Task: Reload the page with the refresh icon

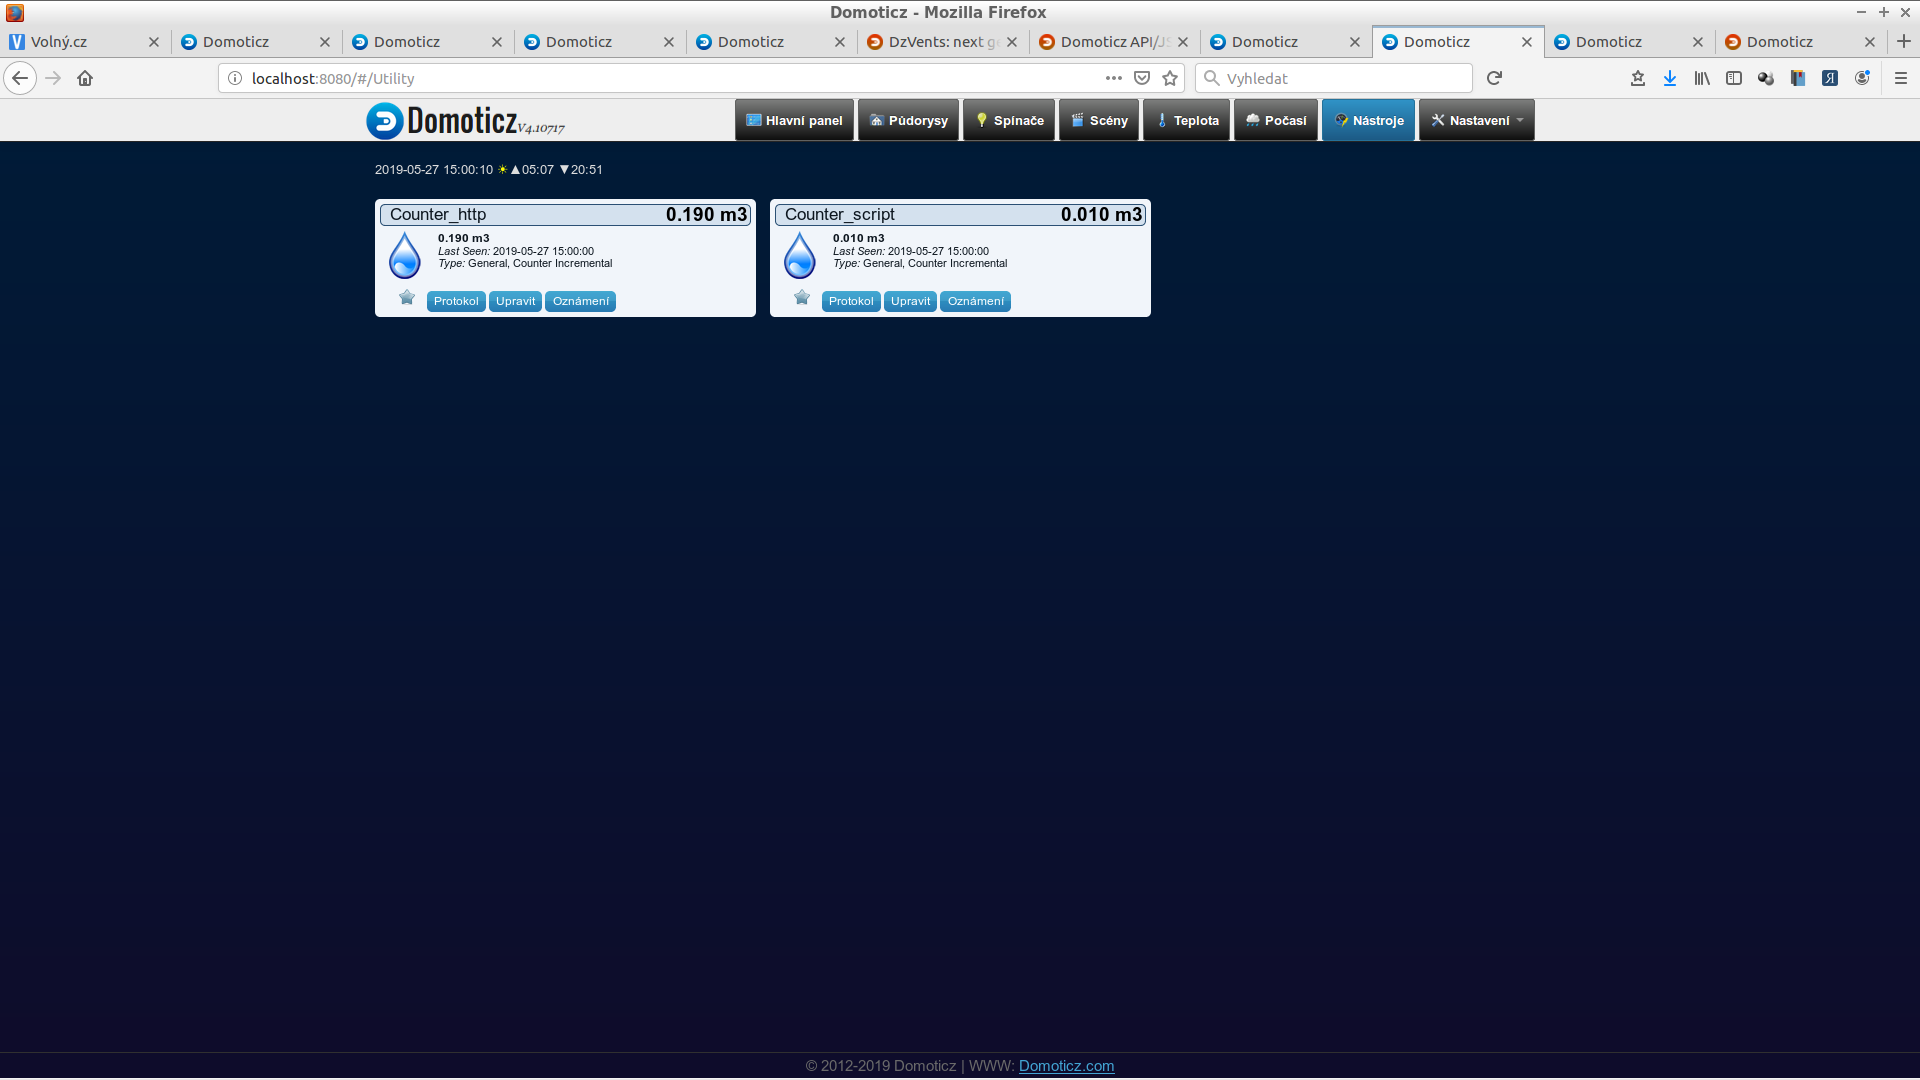Action: [1494, 78]
